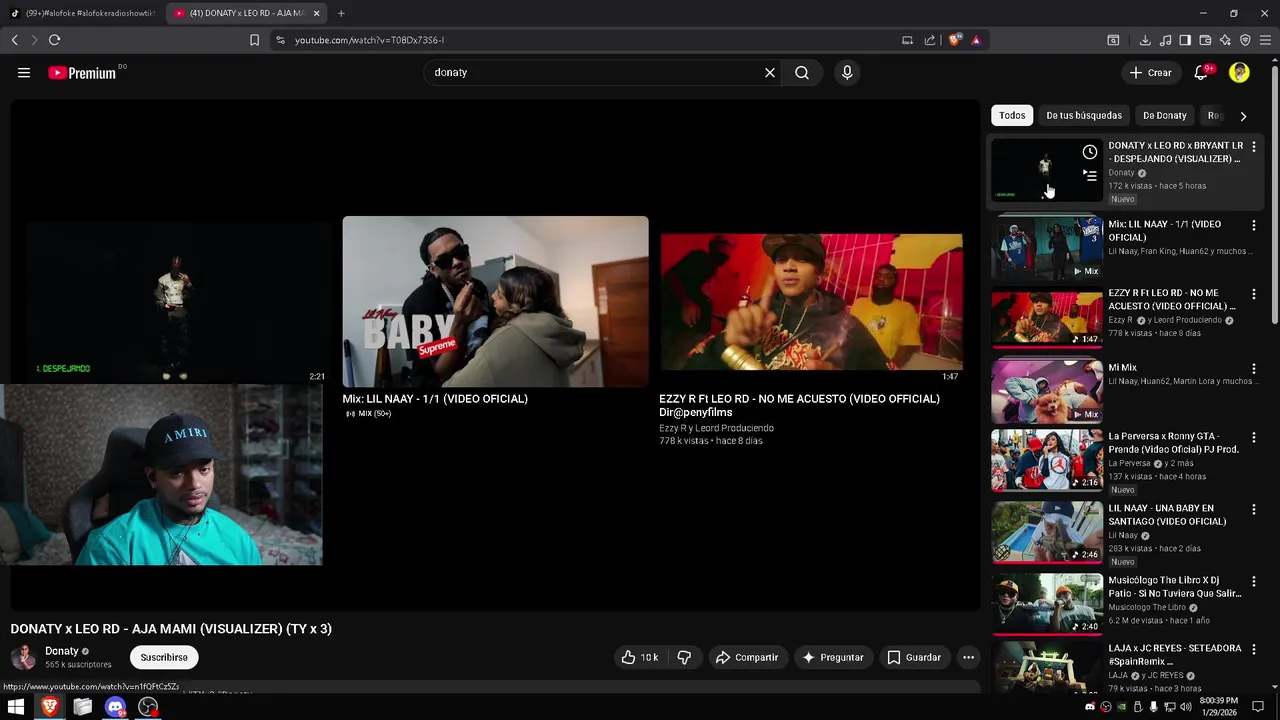Open the notifications bell
Screen dimensions: 1280x720
(x=1202, y=72)
